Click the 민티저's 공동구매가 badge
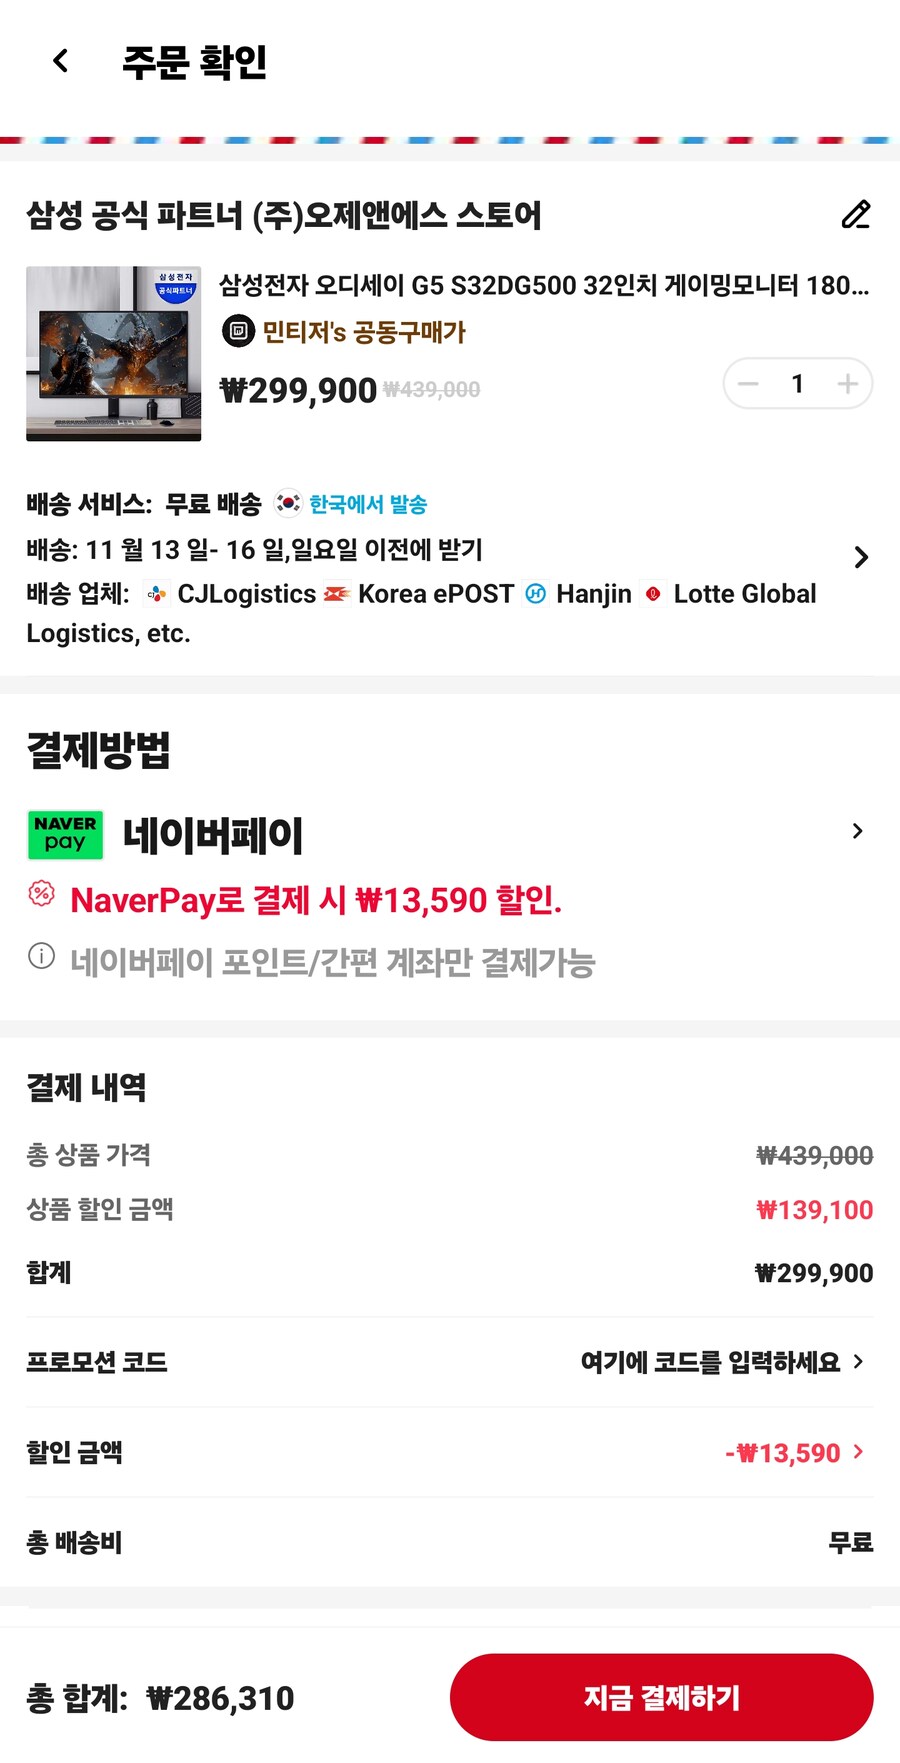Image resolution: width=900 pixels, height=1763 pixels. click(x=345, y=331)
